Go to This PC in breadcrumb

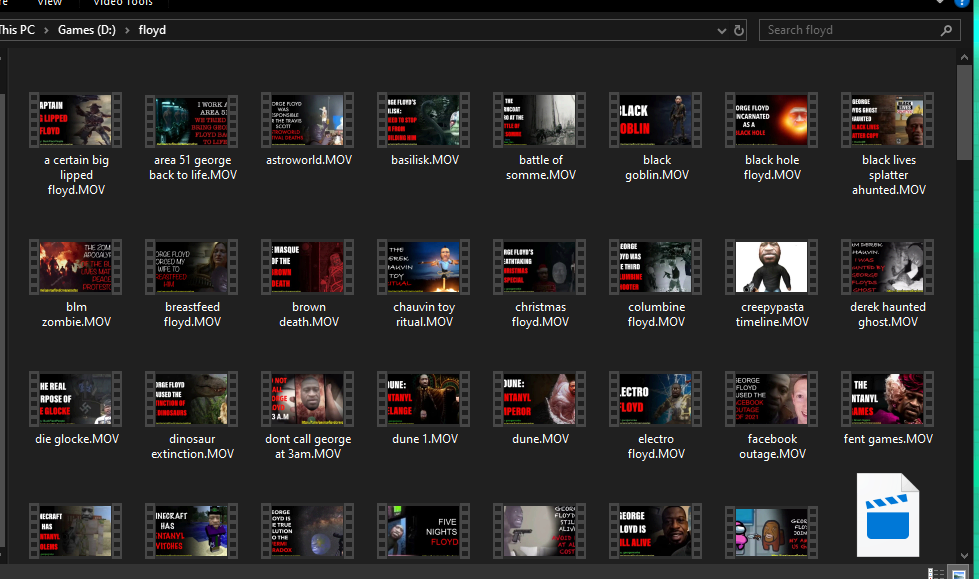(x=17, y=30)
